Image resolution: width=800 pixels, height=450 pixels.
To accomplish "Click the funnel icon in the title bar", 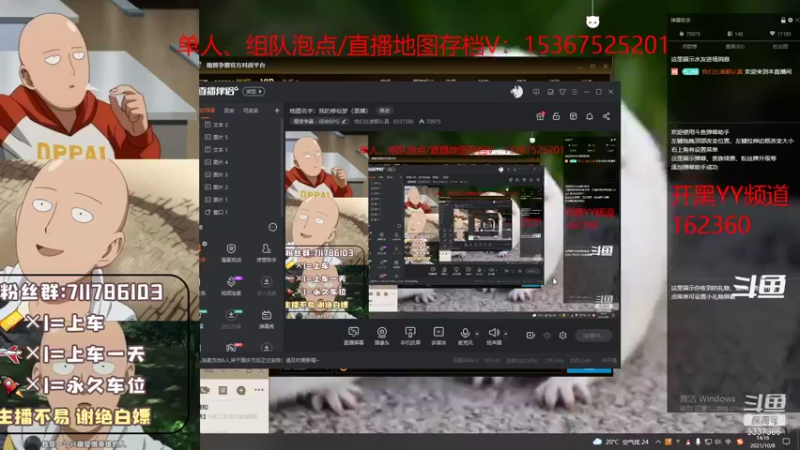I will [x=562, y=92].
